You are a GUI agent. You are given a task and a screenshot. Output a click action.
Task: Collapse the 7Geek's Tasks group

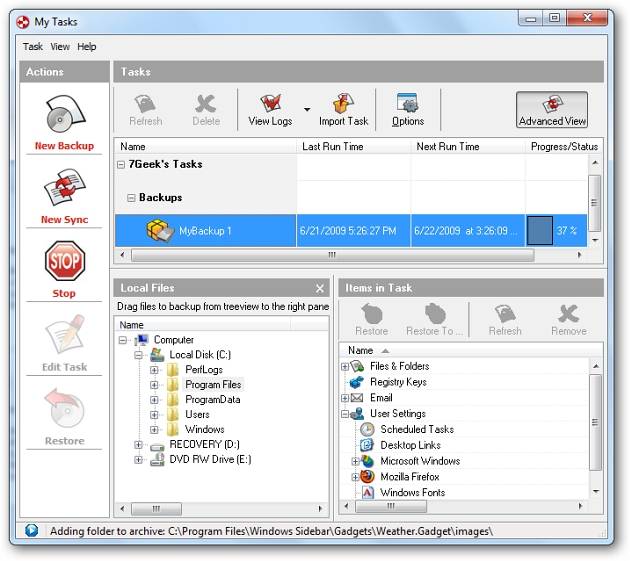121,164
